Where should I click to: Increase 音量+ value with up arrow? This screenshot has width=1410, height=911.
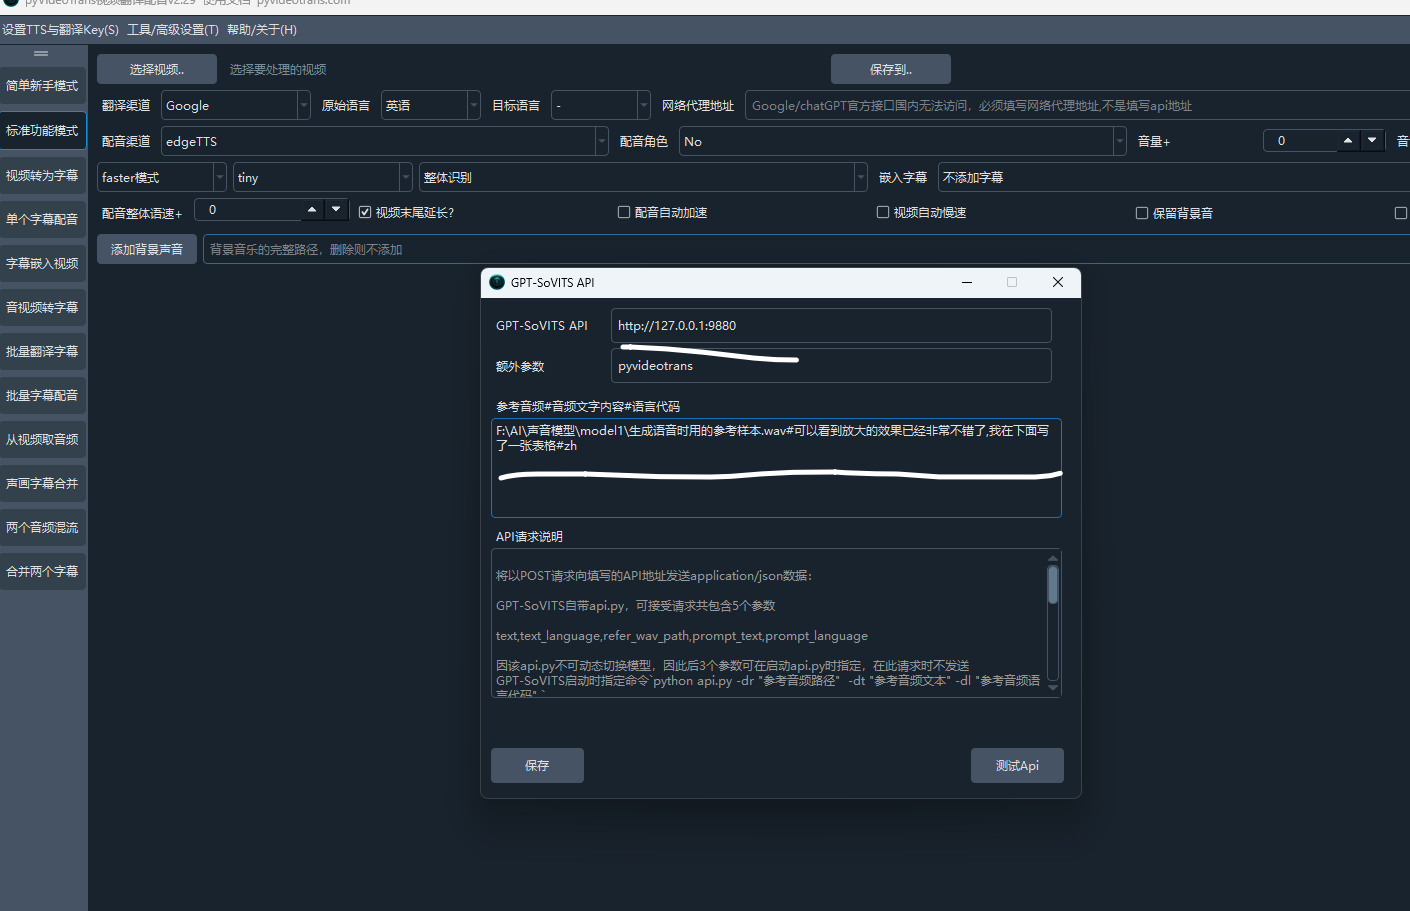(1348, 140)
